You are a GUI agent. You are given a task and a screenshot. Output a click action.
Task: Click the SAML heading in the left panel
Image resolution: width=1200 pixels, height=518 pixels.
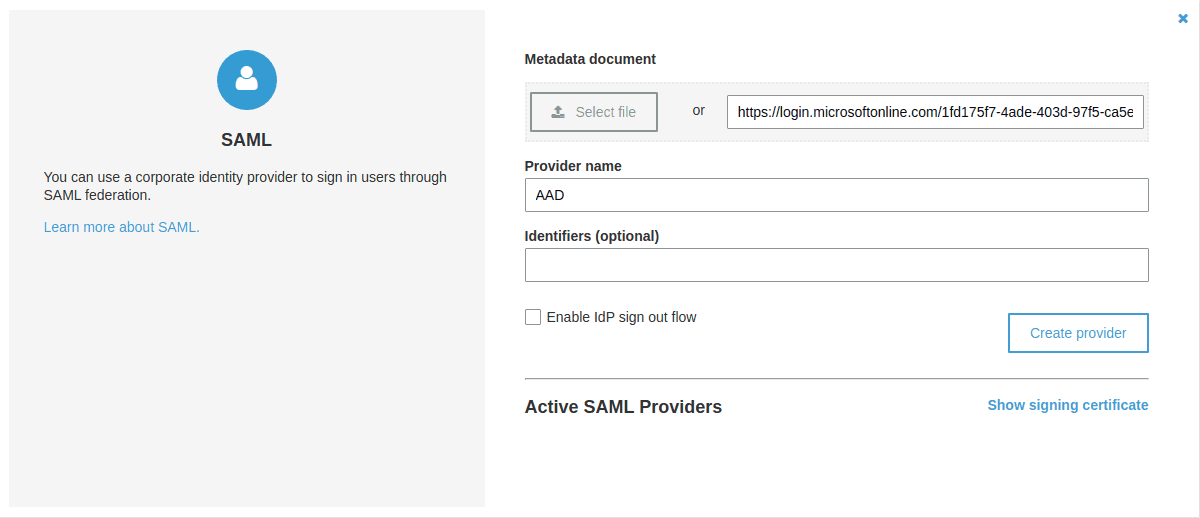tap(247, 140)
